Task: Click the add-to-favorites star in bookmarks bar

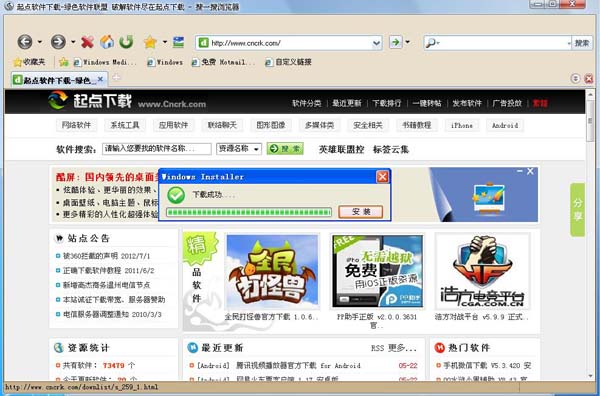Action: click(x=64, y=62)
